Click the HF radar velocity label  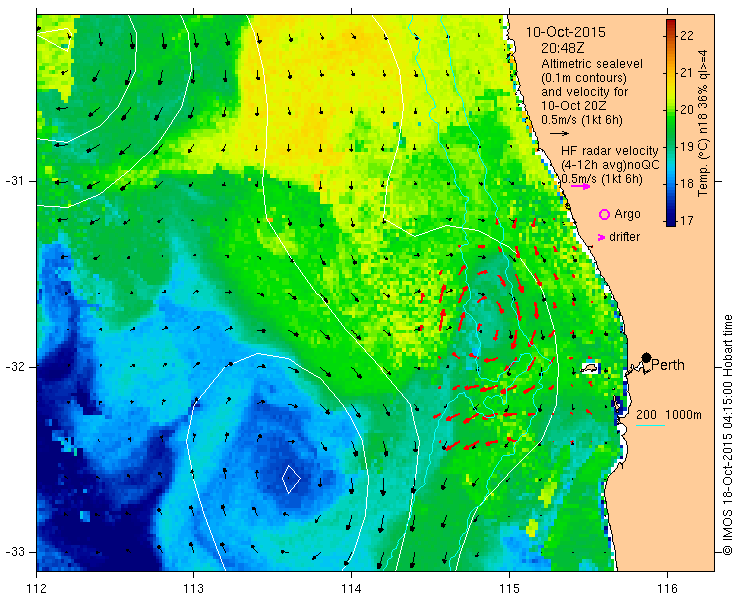609,151
